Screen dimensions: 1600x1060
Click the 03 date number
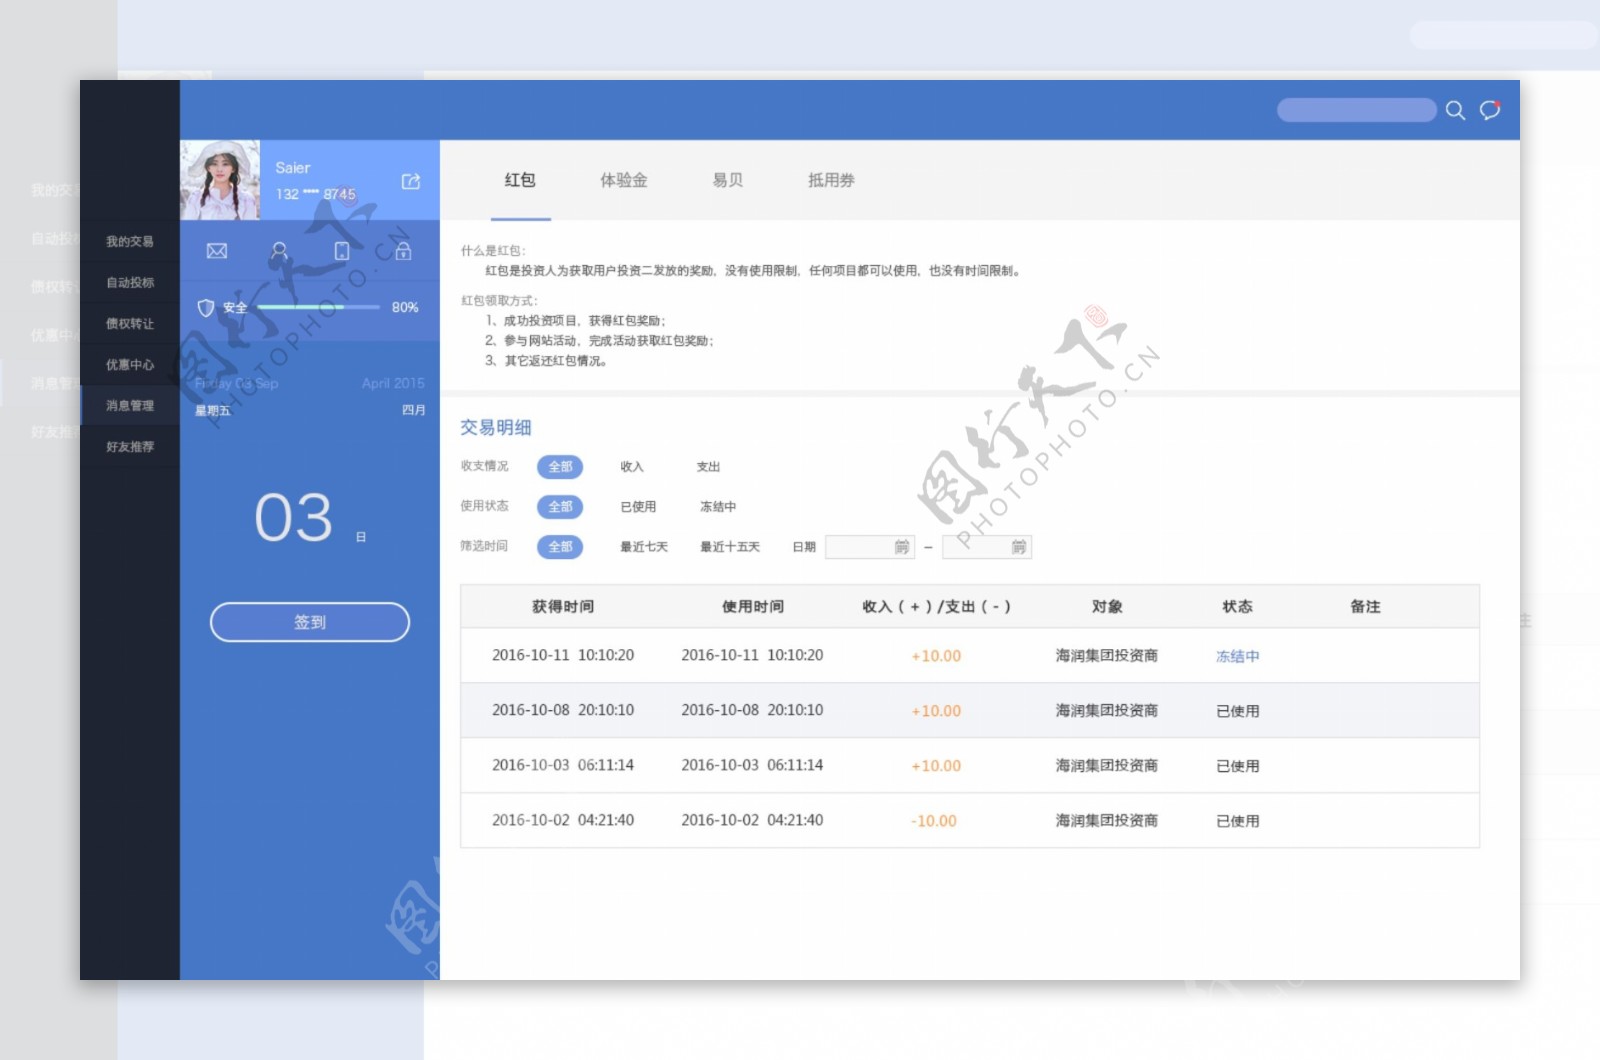click(293, 517)
